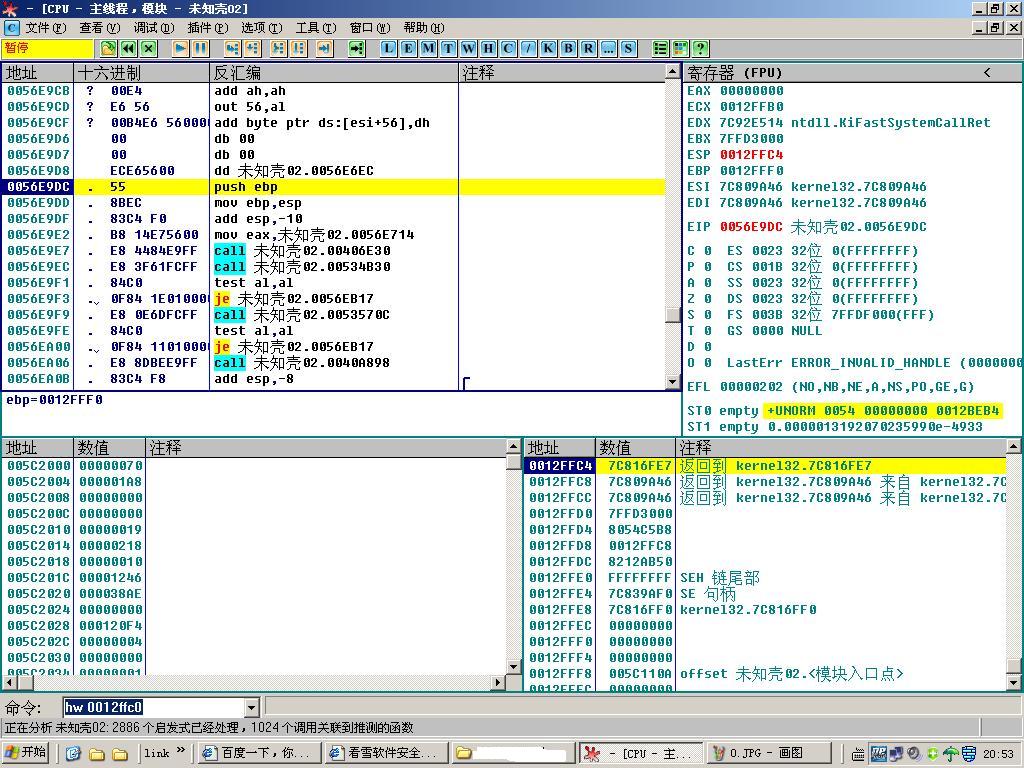Close the debugged program with the X icon
This screenshot has width=1024, height=768.
pos(149,48)
